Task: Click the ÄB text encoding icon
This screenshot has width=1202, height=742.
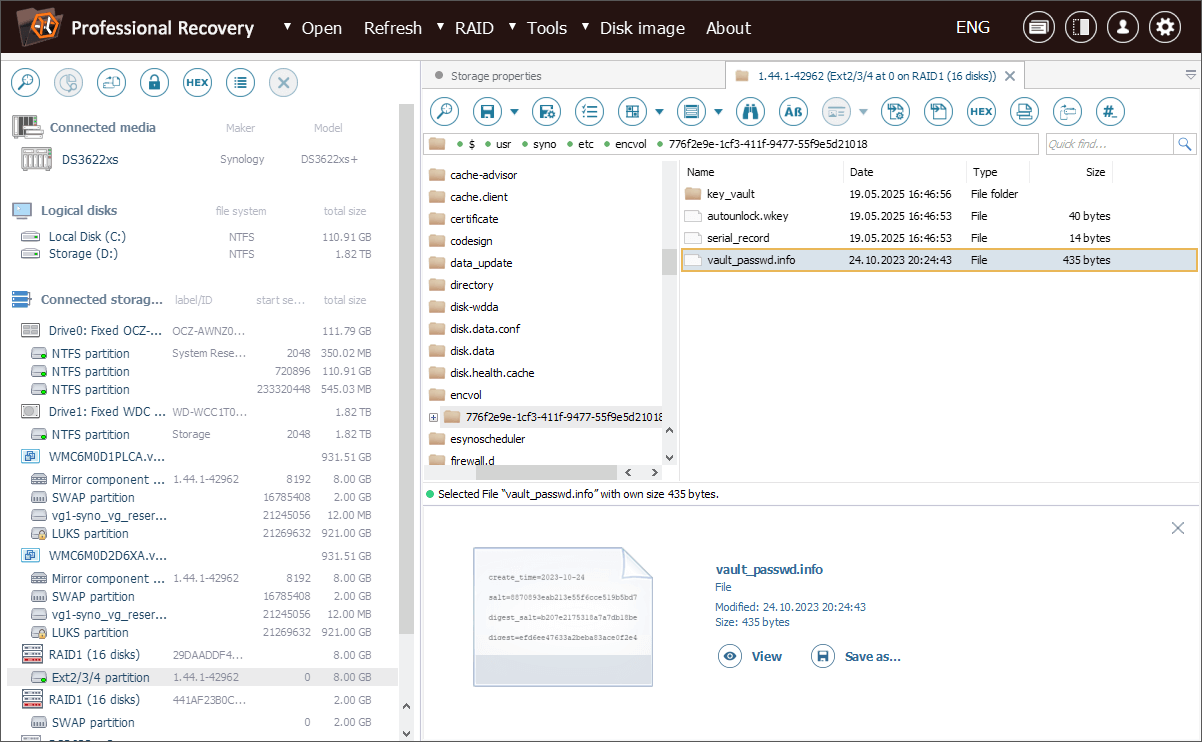Action: coord(793,111)
